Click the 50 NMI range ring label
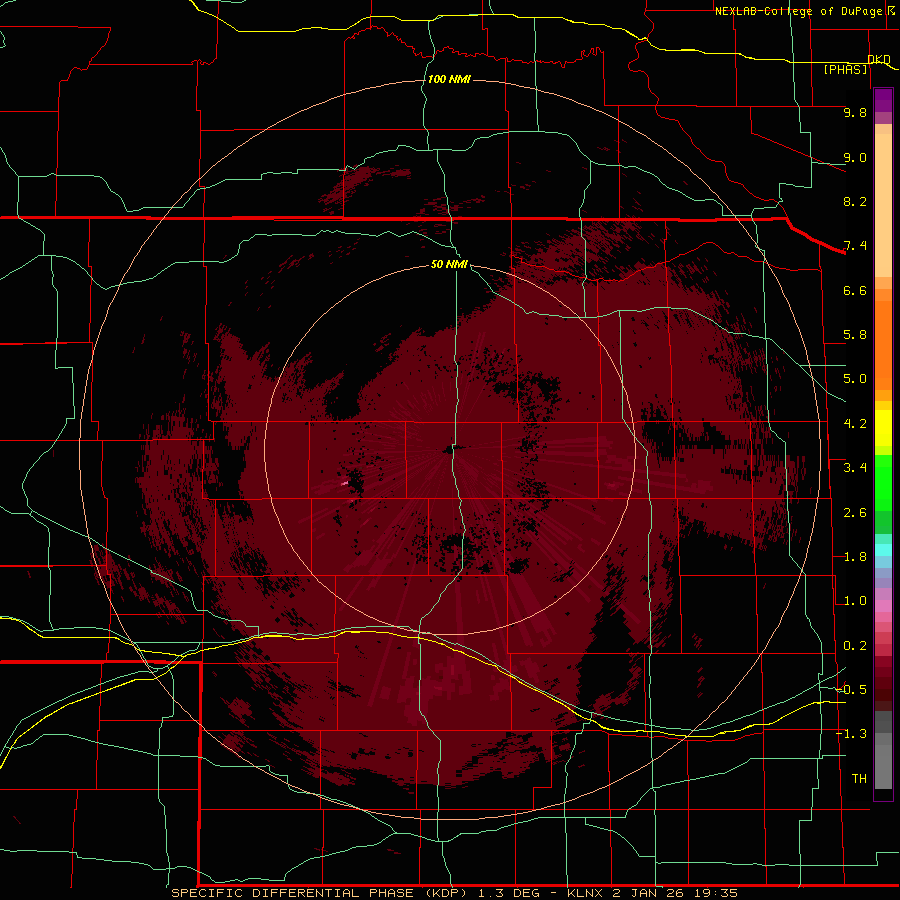Image resolution: width=900 pixels, height=900 pixels. click(449, 264)
